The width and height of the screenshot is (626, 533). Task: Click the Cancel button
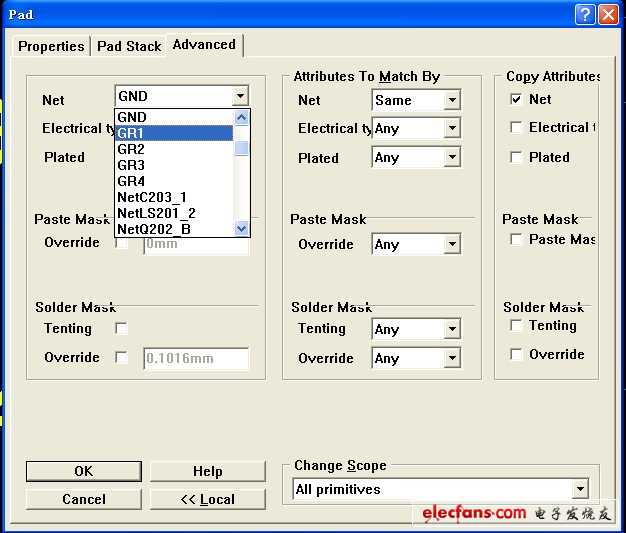pyautogui.click(x=84, y=499)
